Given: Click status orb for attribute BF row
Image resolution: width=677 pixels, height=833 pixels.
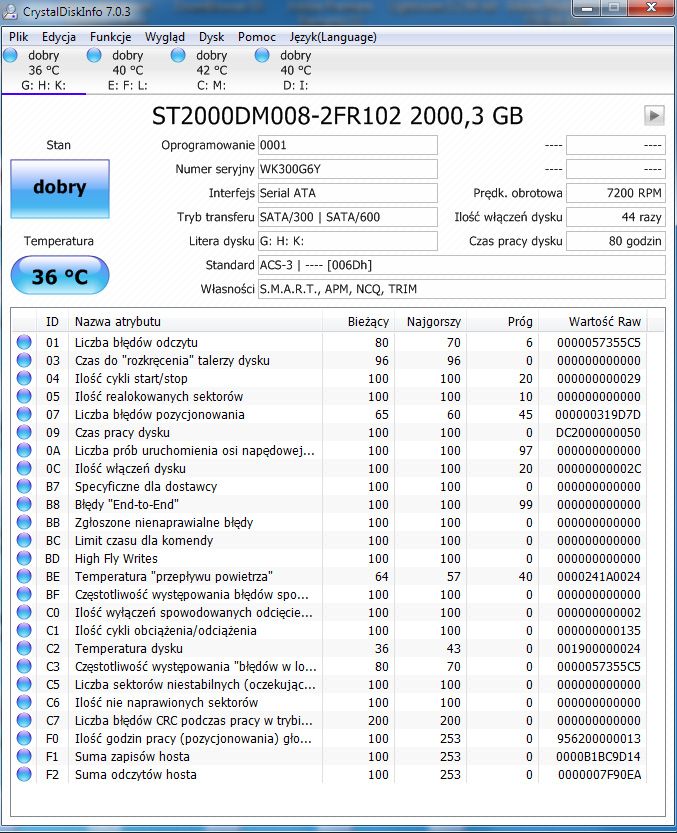Looking at the screenshot, I should click(x=24, y=594).
